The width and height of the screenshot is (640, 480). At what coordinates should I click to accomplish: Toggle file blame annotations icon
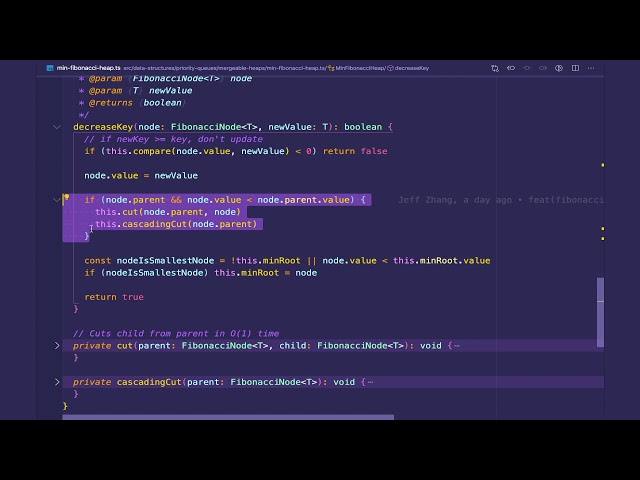coord(559,68)
